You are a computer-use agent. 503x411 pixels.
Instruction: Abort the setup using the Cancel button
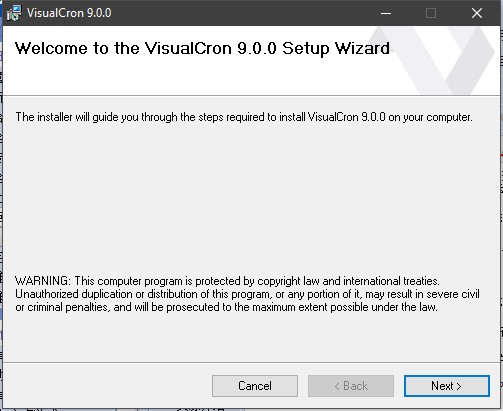(x=255, y=386)
